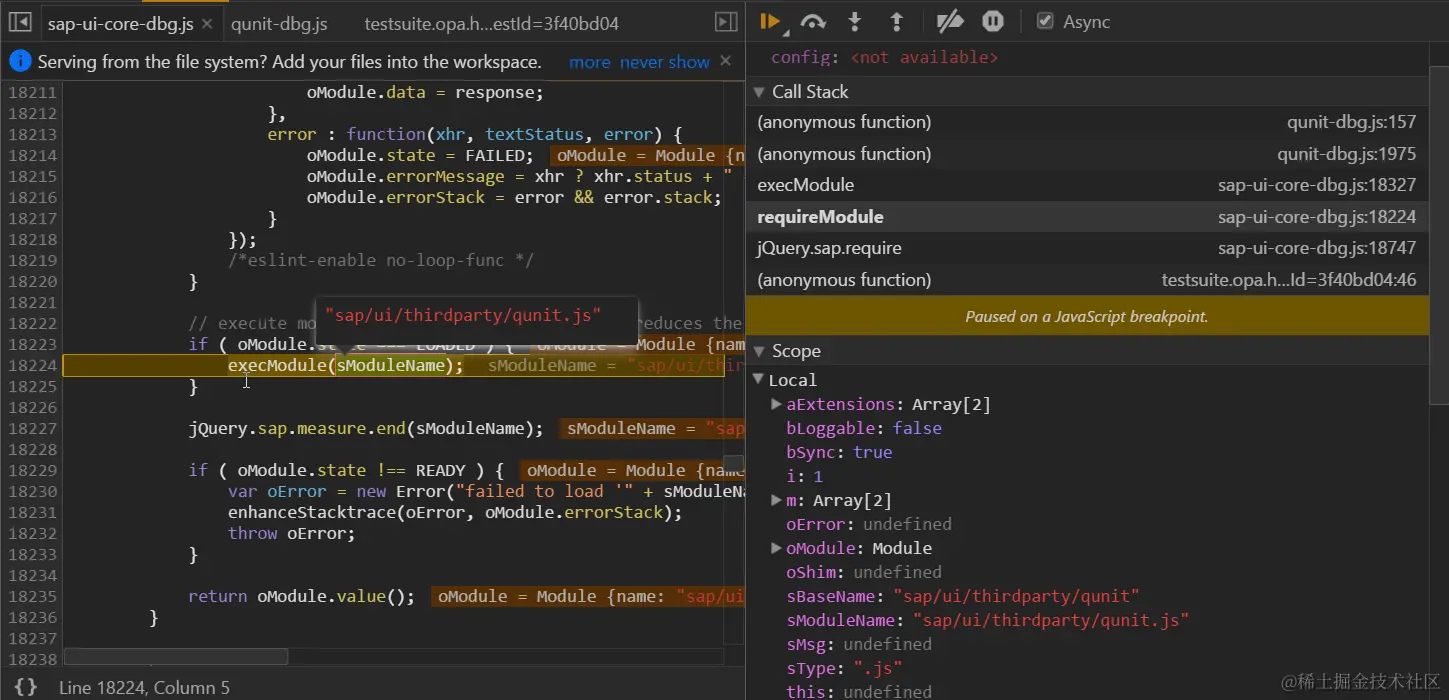Image resolution: width=1449 pixels, height=700 pixels.
Task: Select jQuery.sap.require call stack frame
Action: [1087, 248]
